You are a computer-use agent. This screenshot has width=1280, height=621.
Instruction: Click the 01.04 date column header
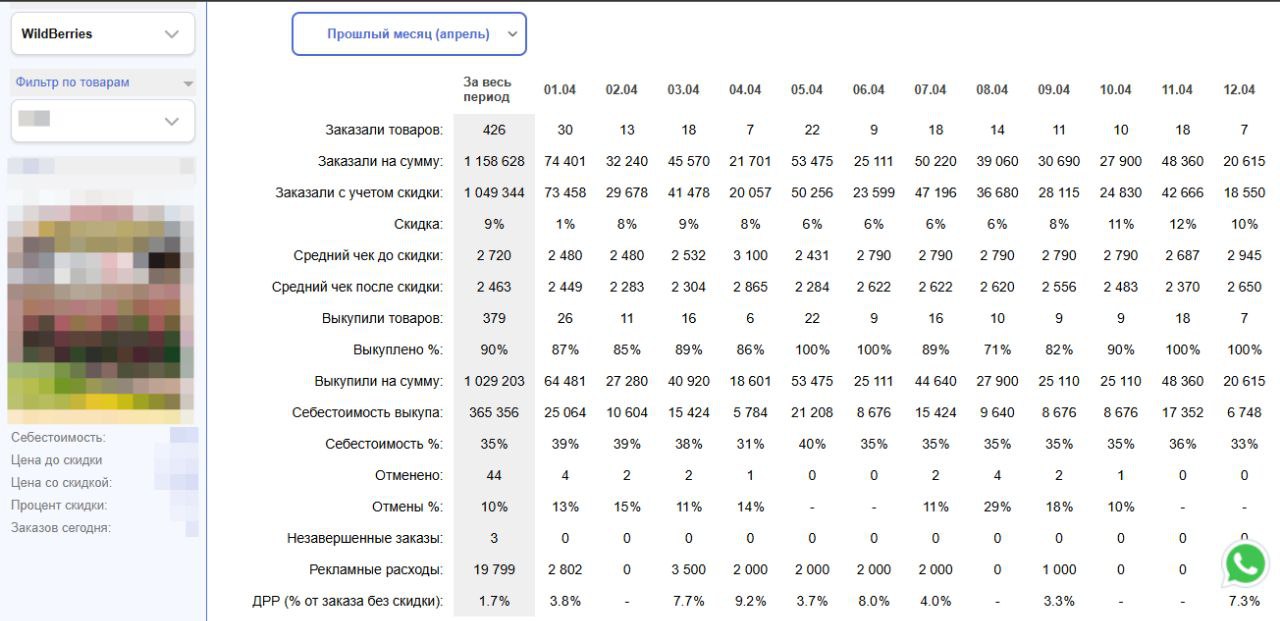tap(560, 90)
